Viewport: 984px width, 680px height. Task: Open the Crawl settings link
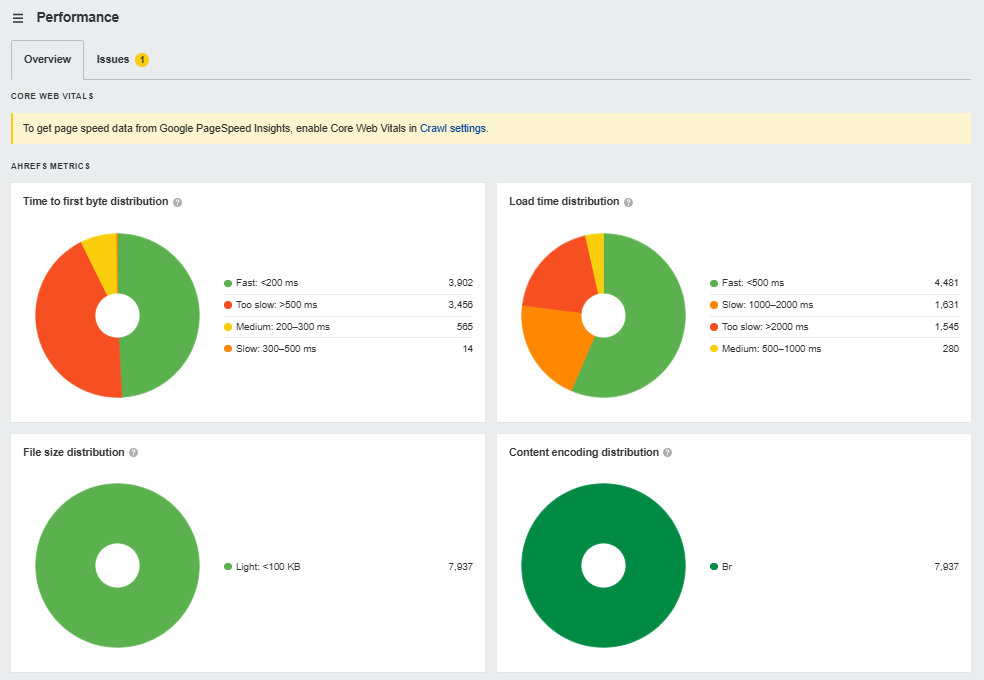tap(453, 129)
